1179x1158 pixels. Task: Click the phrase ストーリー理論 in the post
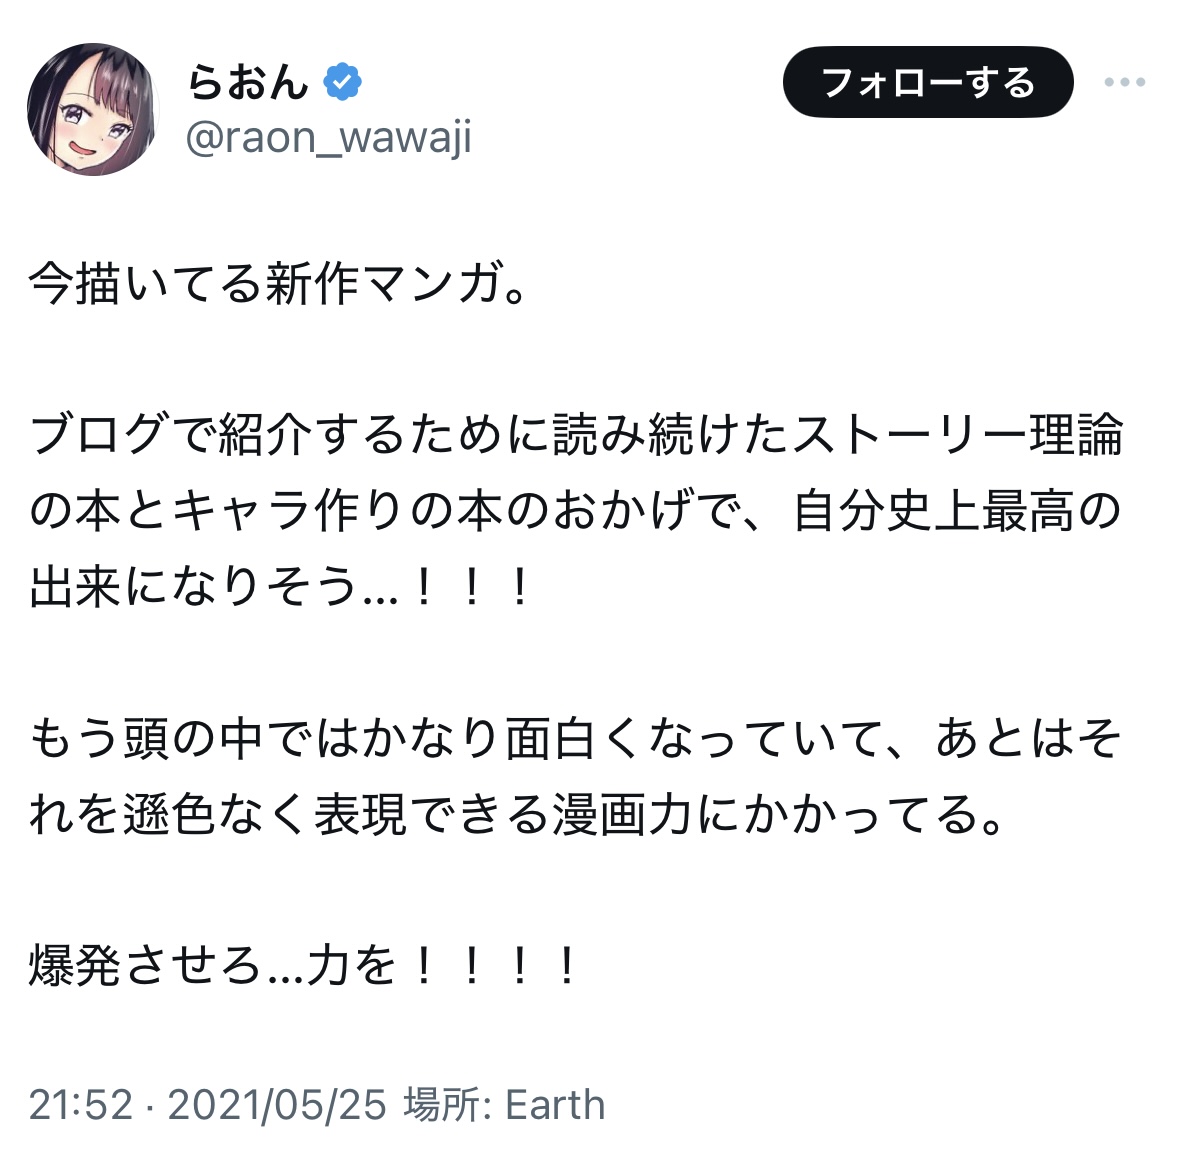point(960,436)
